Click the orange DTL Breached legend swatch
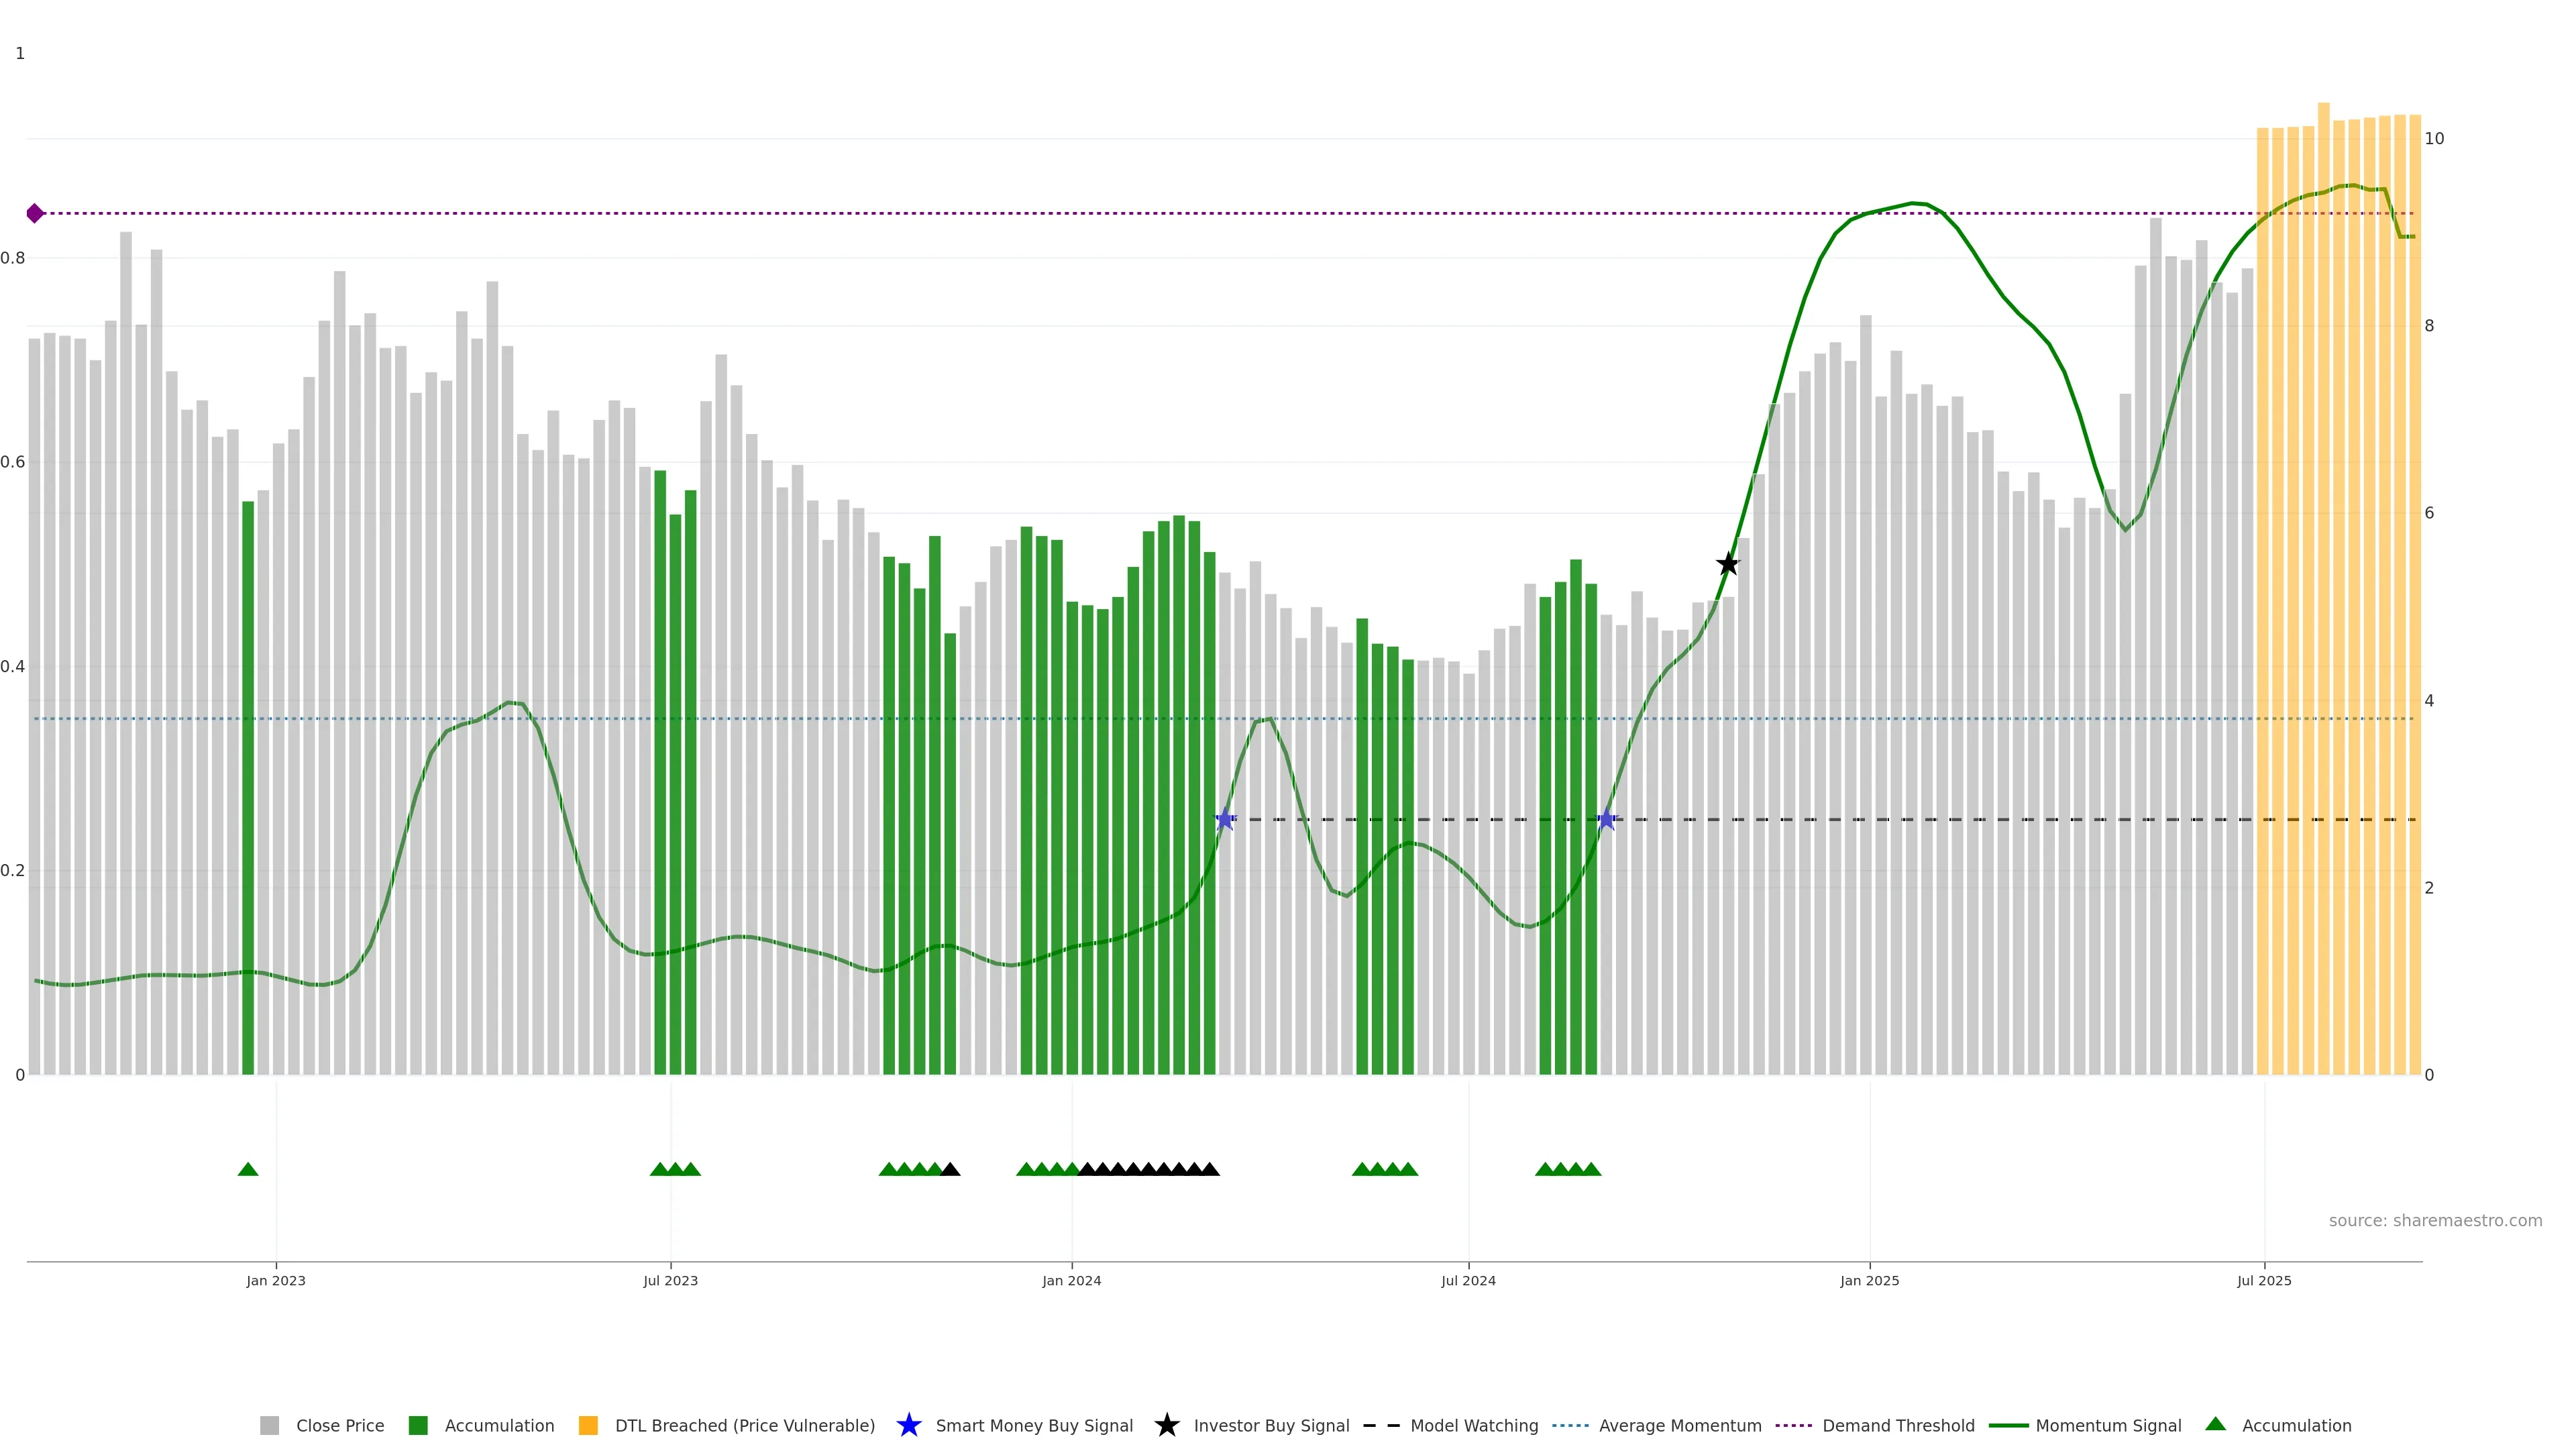This screenshot has height=1449, width=2576. pyautogui.click(x=588, y=1425)
